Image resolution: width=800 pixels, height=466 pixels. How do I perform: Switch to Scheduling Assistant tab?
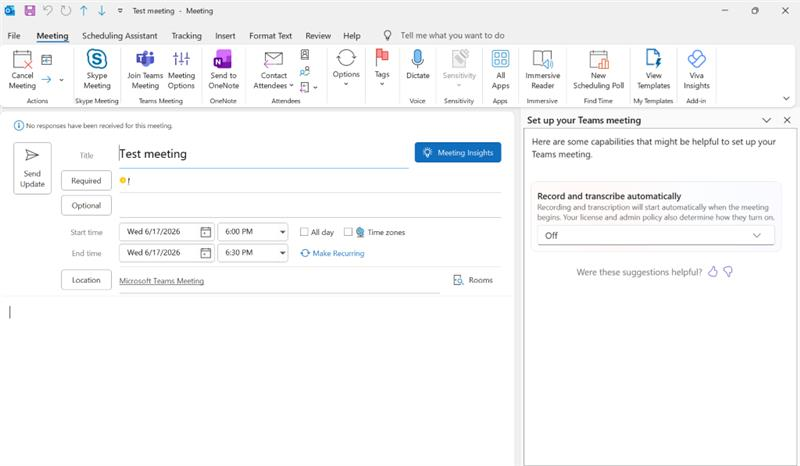coord(119,36)
